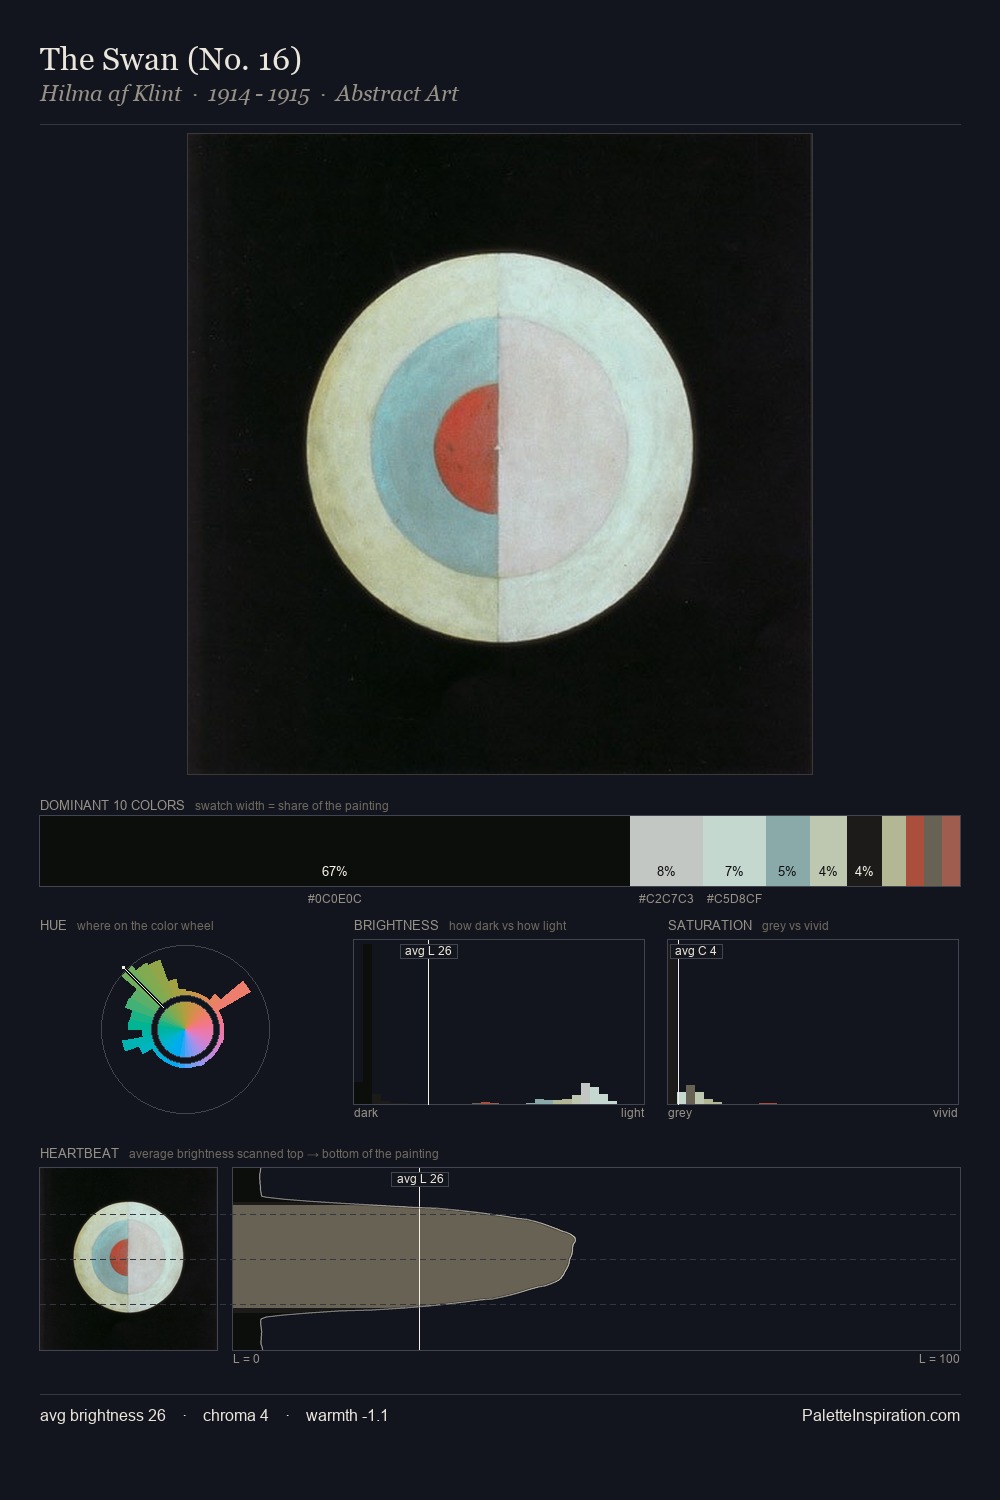Choose the brownish-grey swatch near the end
This screenshot has height=1500, width=1000.
pos(933,851)
